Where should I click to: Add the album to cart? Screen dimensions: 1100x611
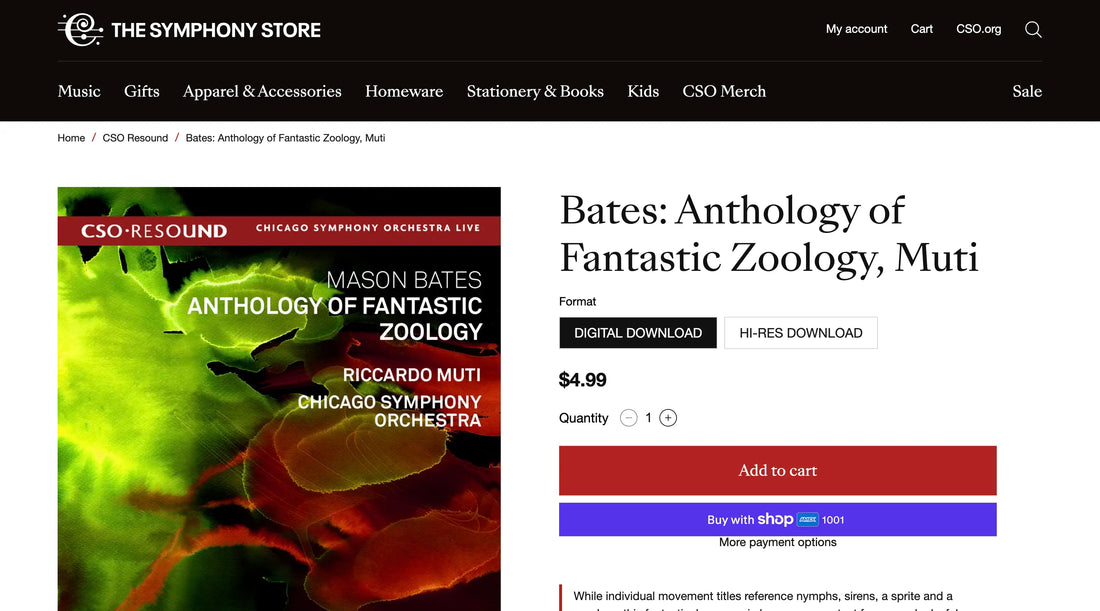coord(777,471)
